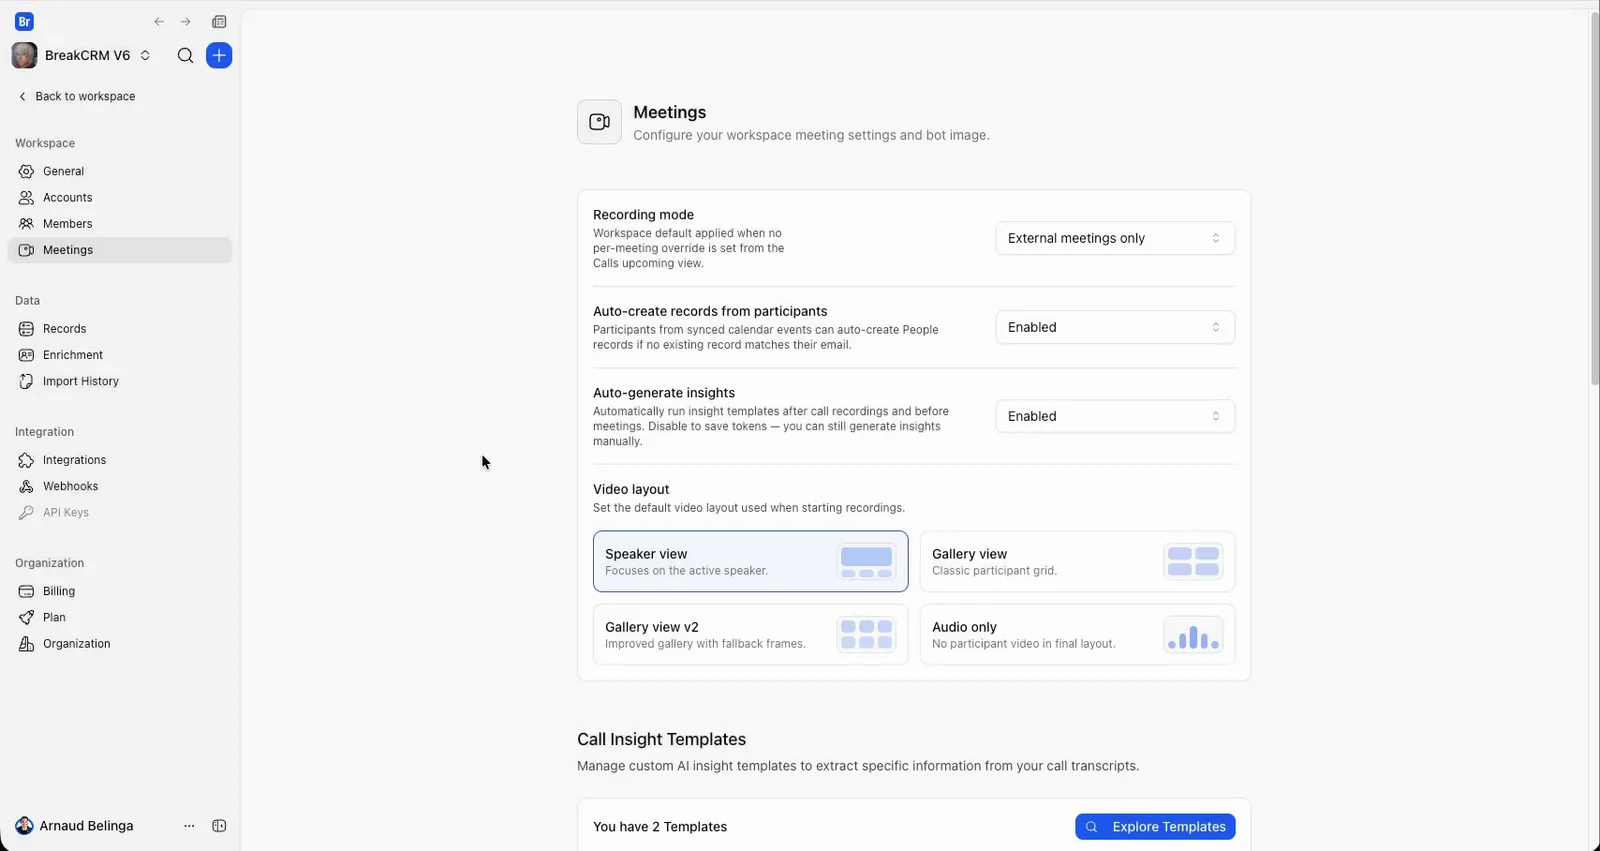Click the Enrichment icon in the sidebar

(x=26, y=355)
